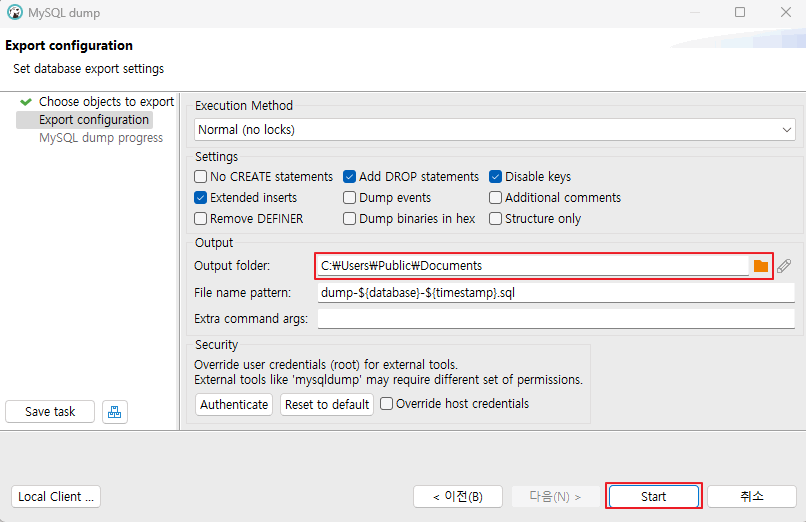Viewport: 806px width, 522px height.
Task: Click the green checkmark beside Choose objects
Action: tap(26, 102)
